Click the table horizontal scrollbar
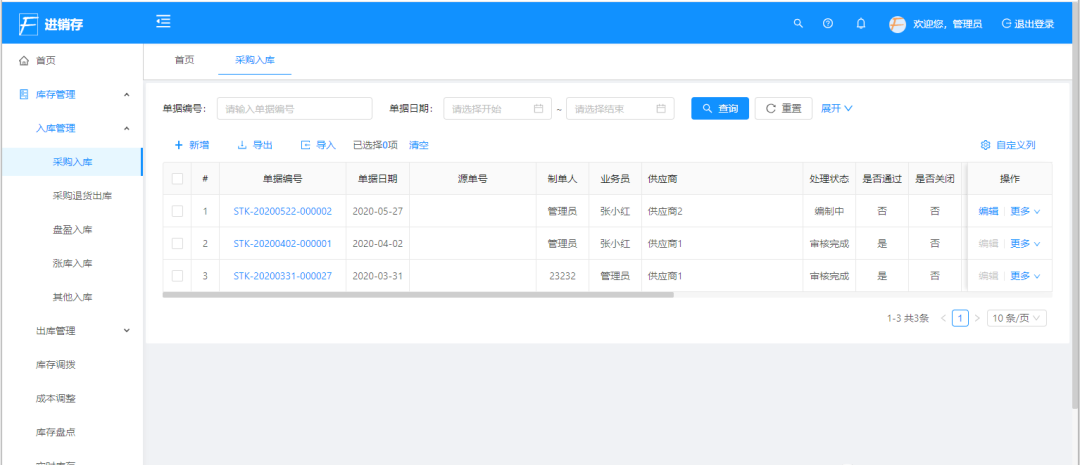 click(x=418, y=295)
